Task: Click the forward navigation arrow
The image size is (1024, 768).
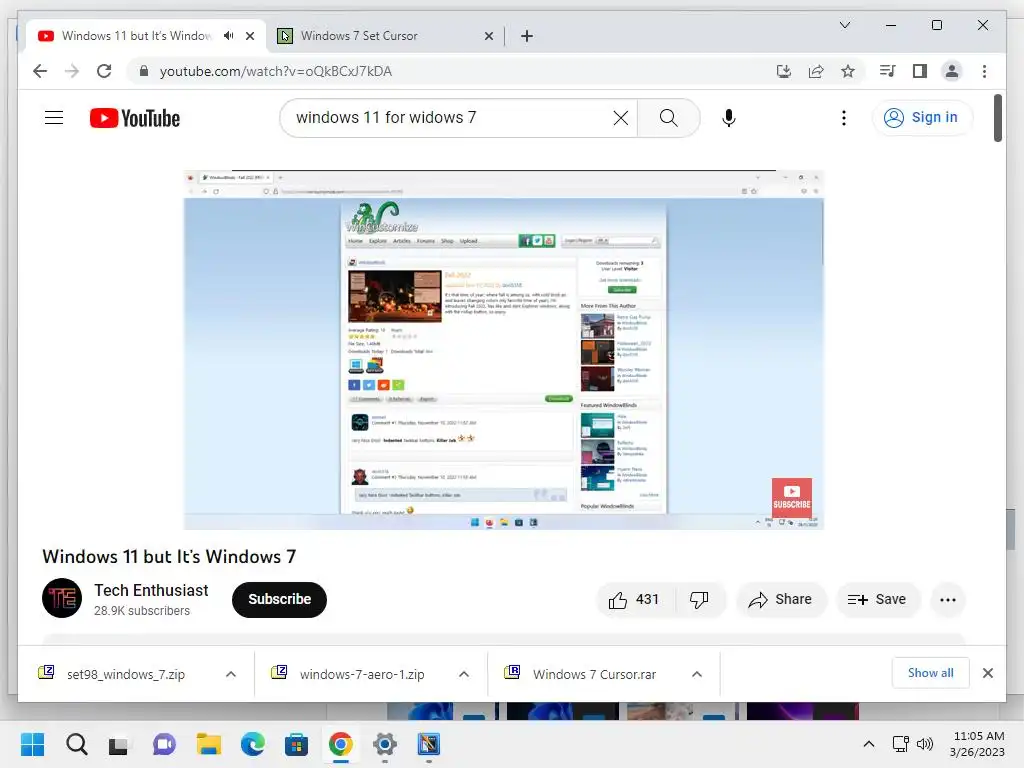Action: click(x=72, y=71)
